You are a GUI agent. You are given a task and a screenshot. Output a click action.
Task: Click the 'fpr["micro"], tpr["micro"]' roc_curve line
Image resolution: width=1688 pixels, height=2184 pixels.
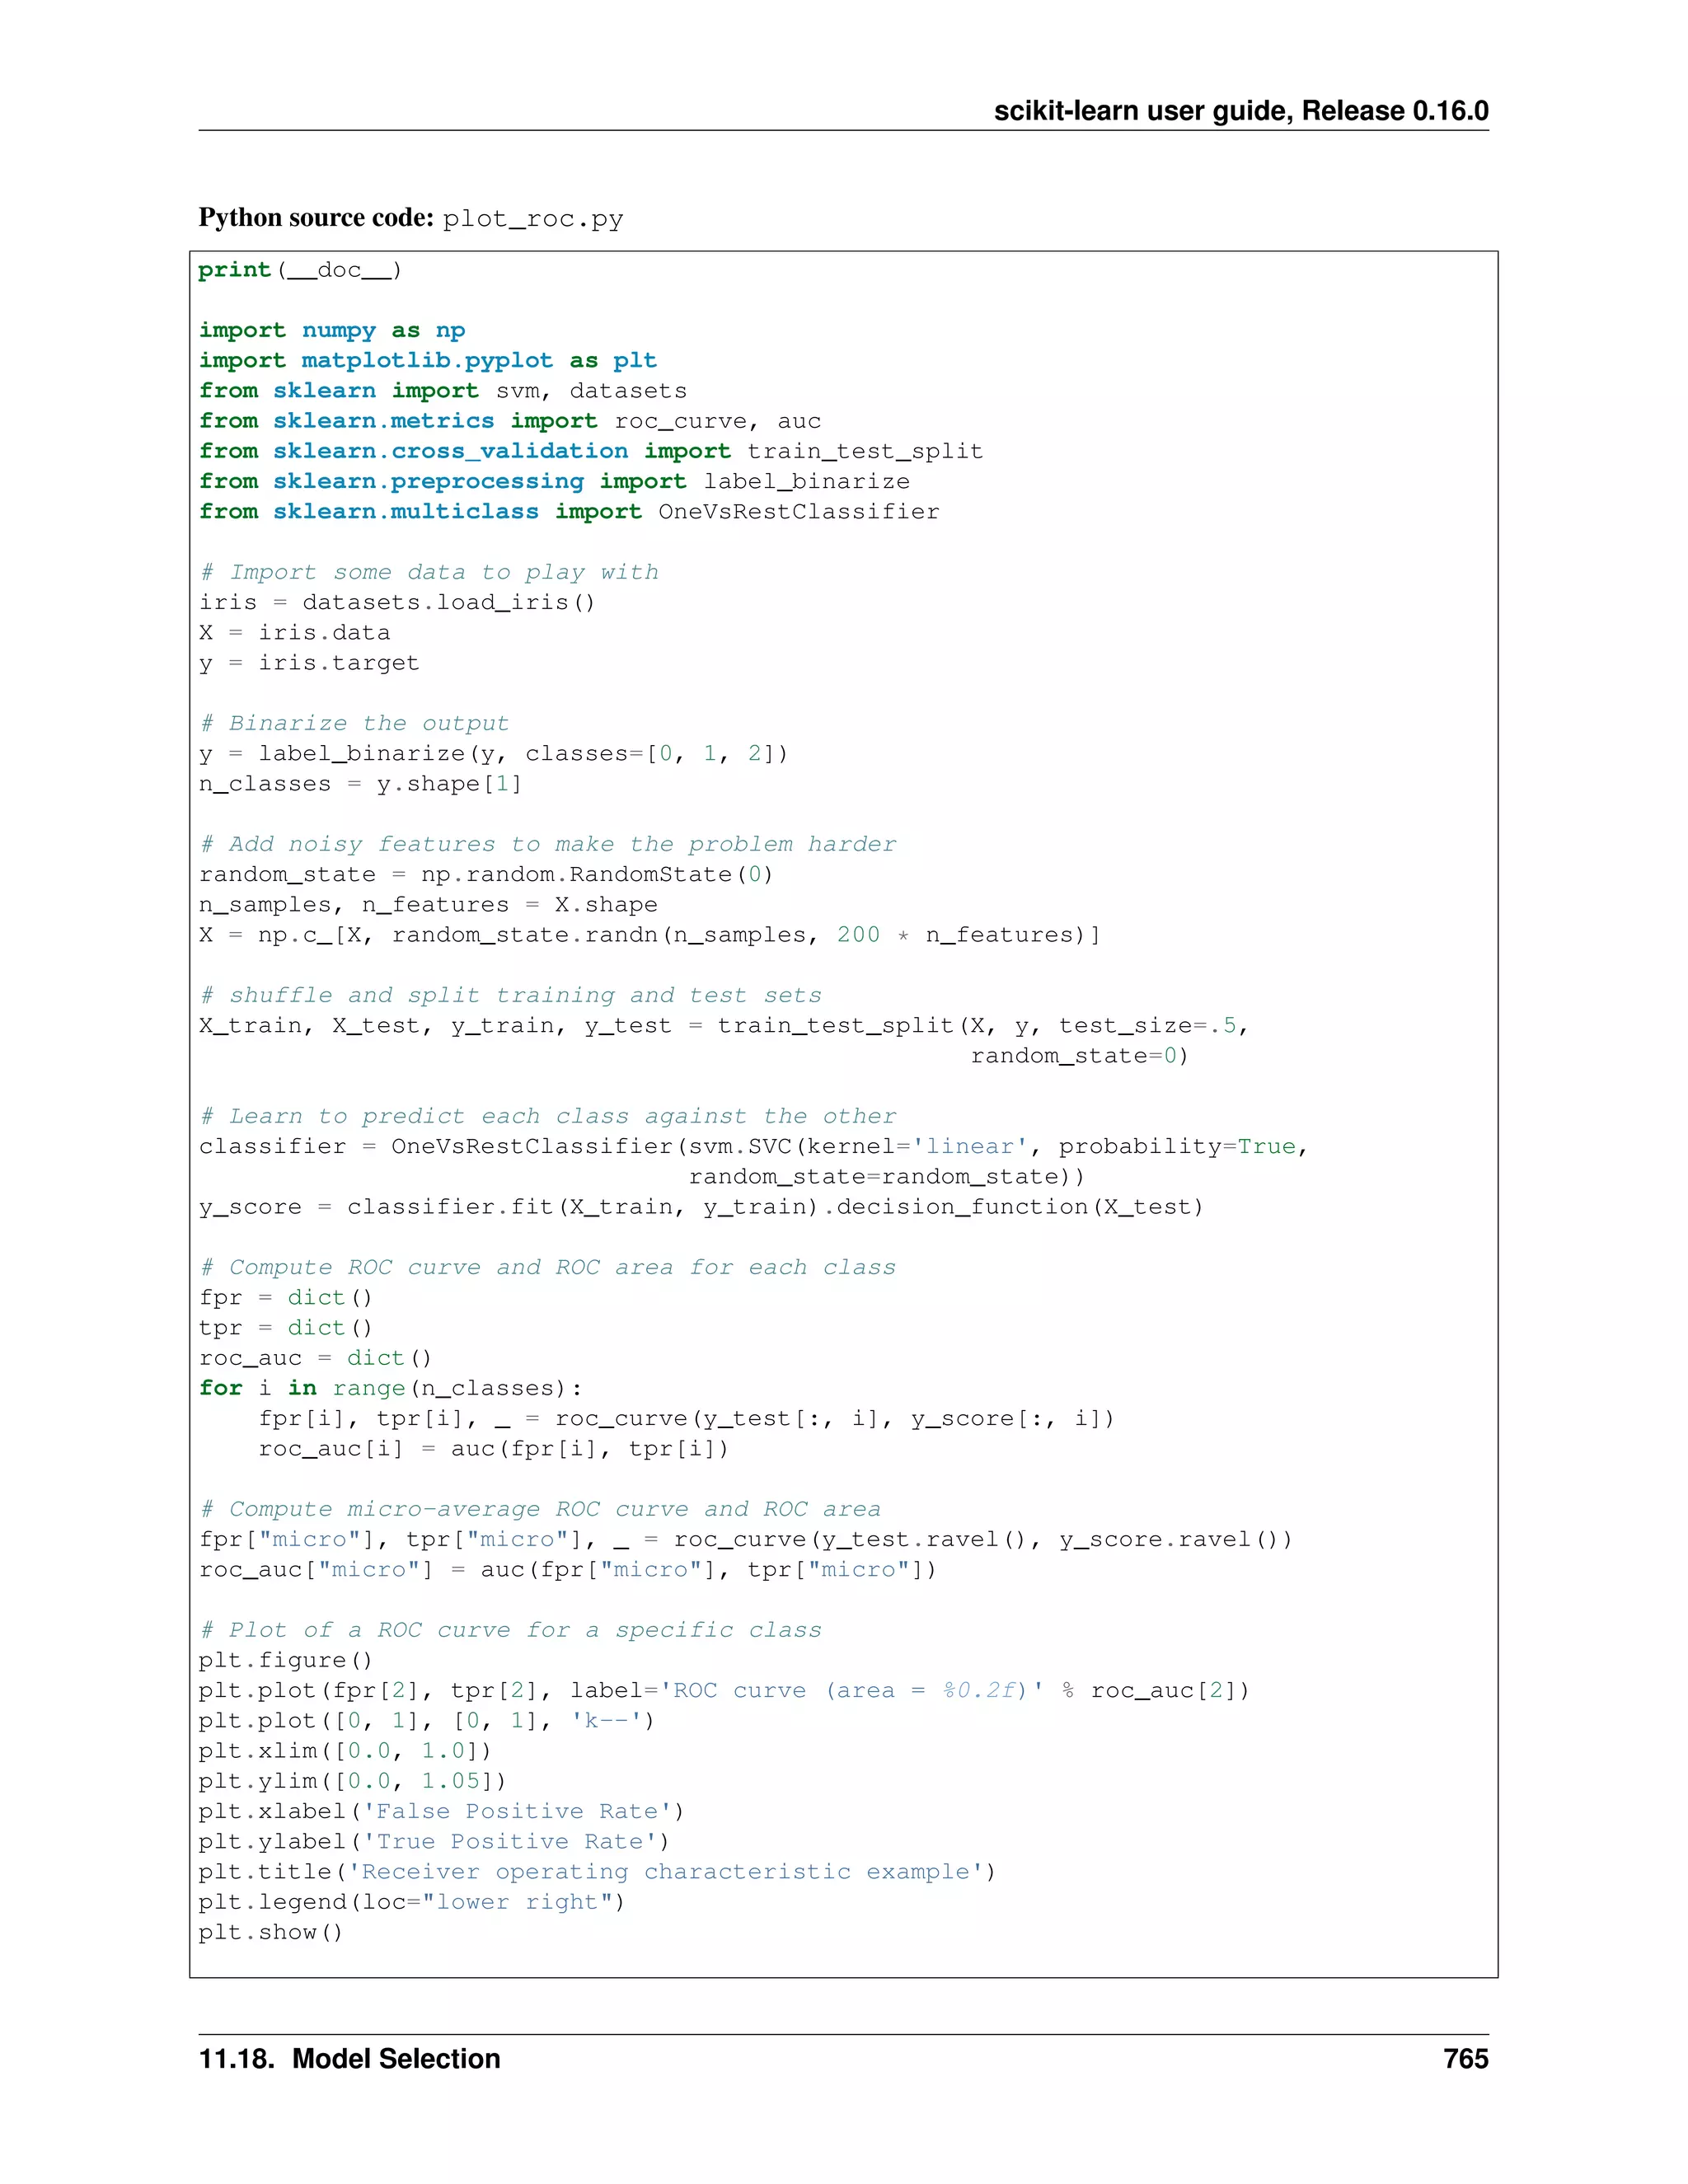pos(746,1539)
